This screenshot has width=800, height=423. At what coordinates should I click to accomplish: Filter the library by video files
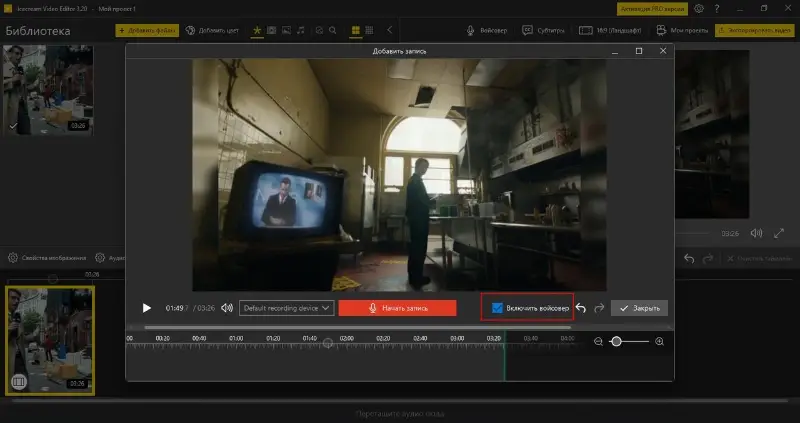click(271, 31)
